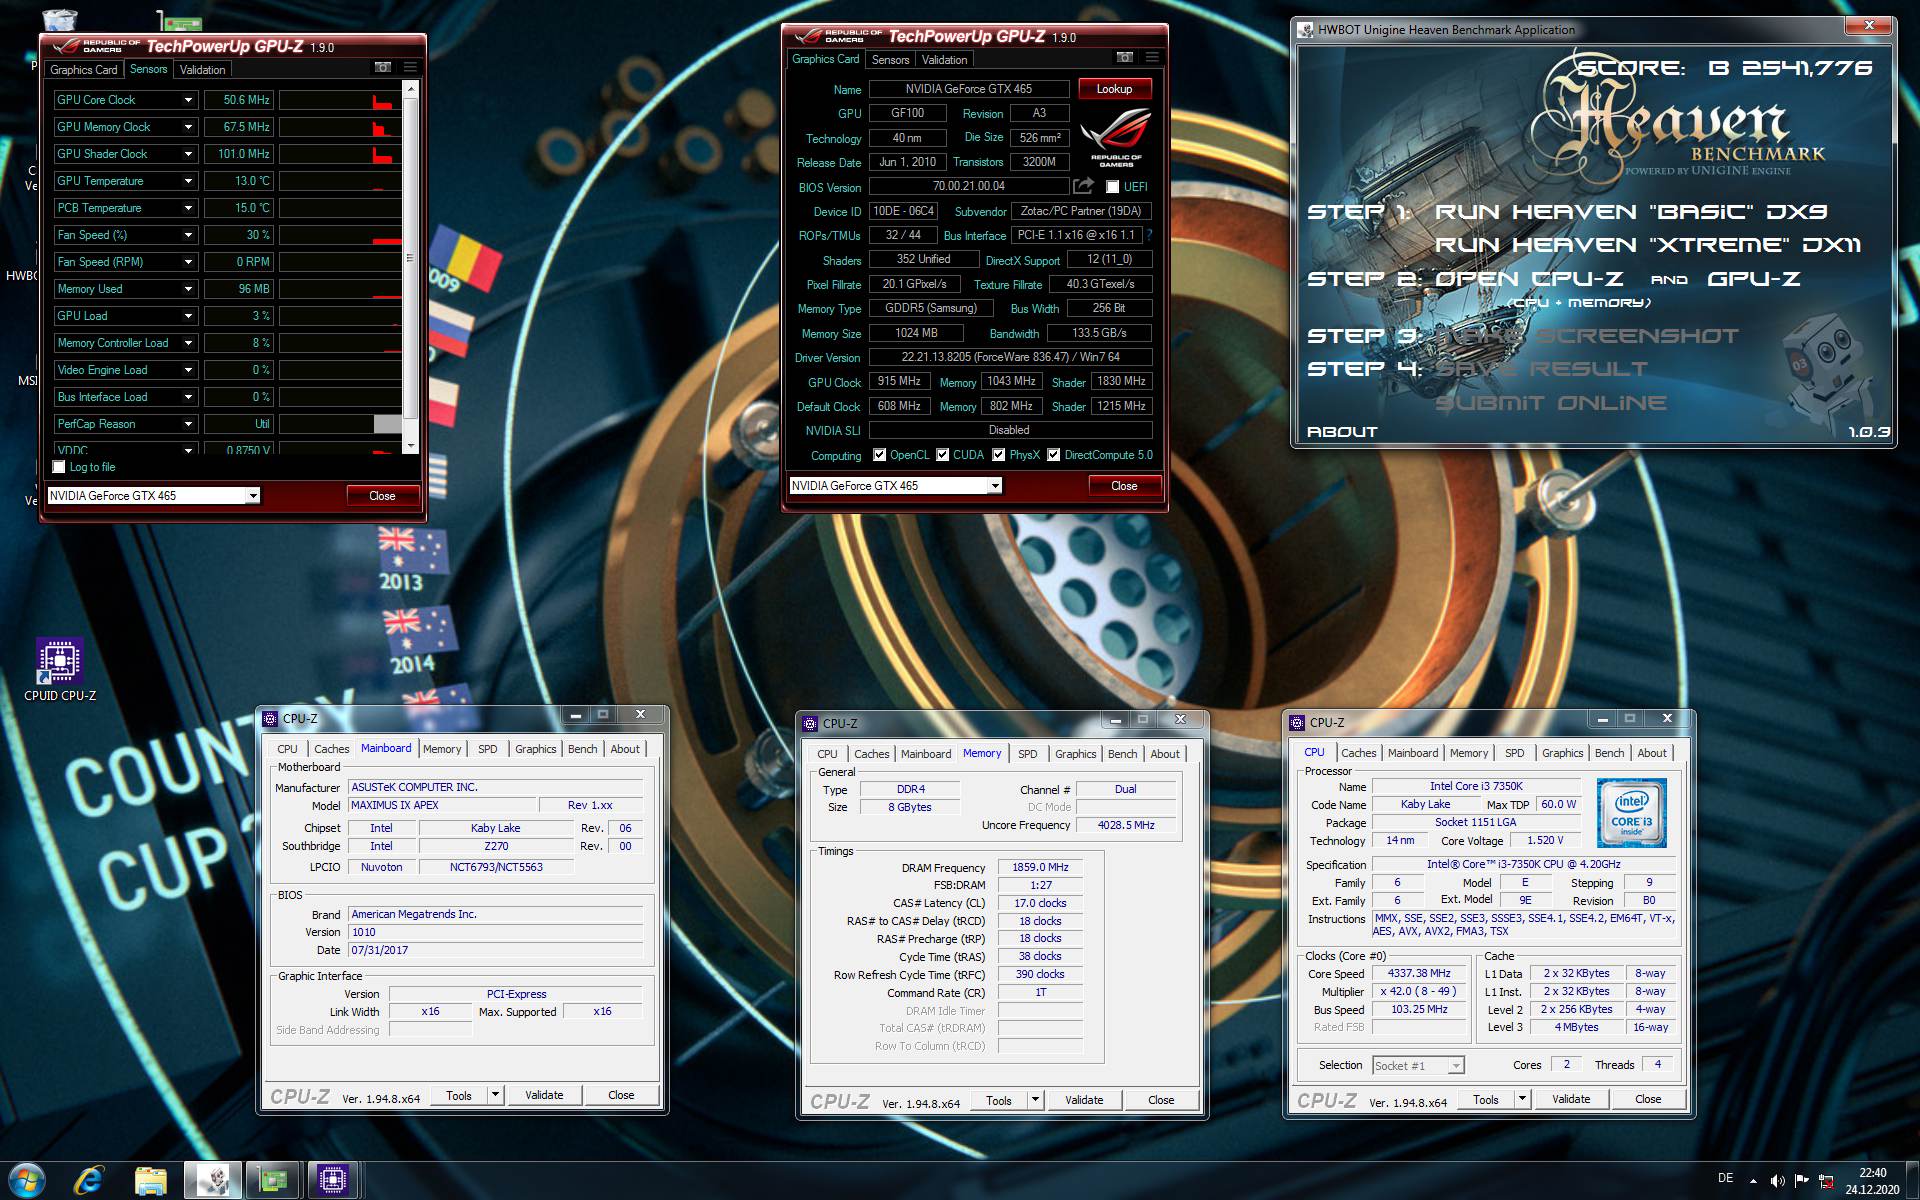The width and height of the screenshot is (1920, 1200).
Task: Select SPD tab in CPU-Z Memory window
Action: 1027,754
